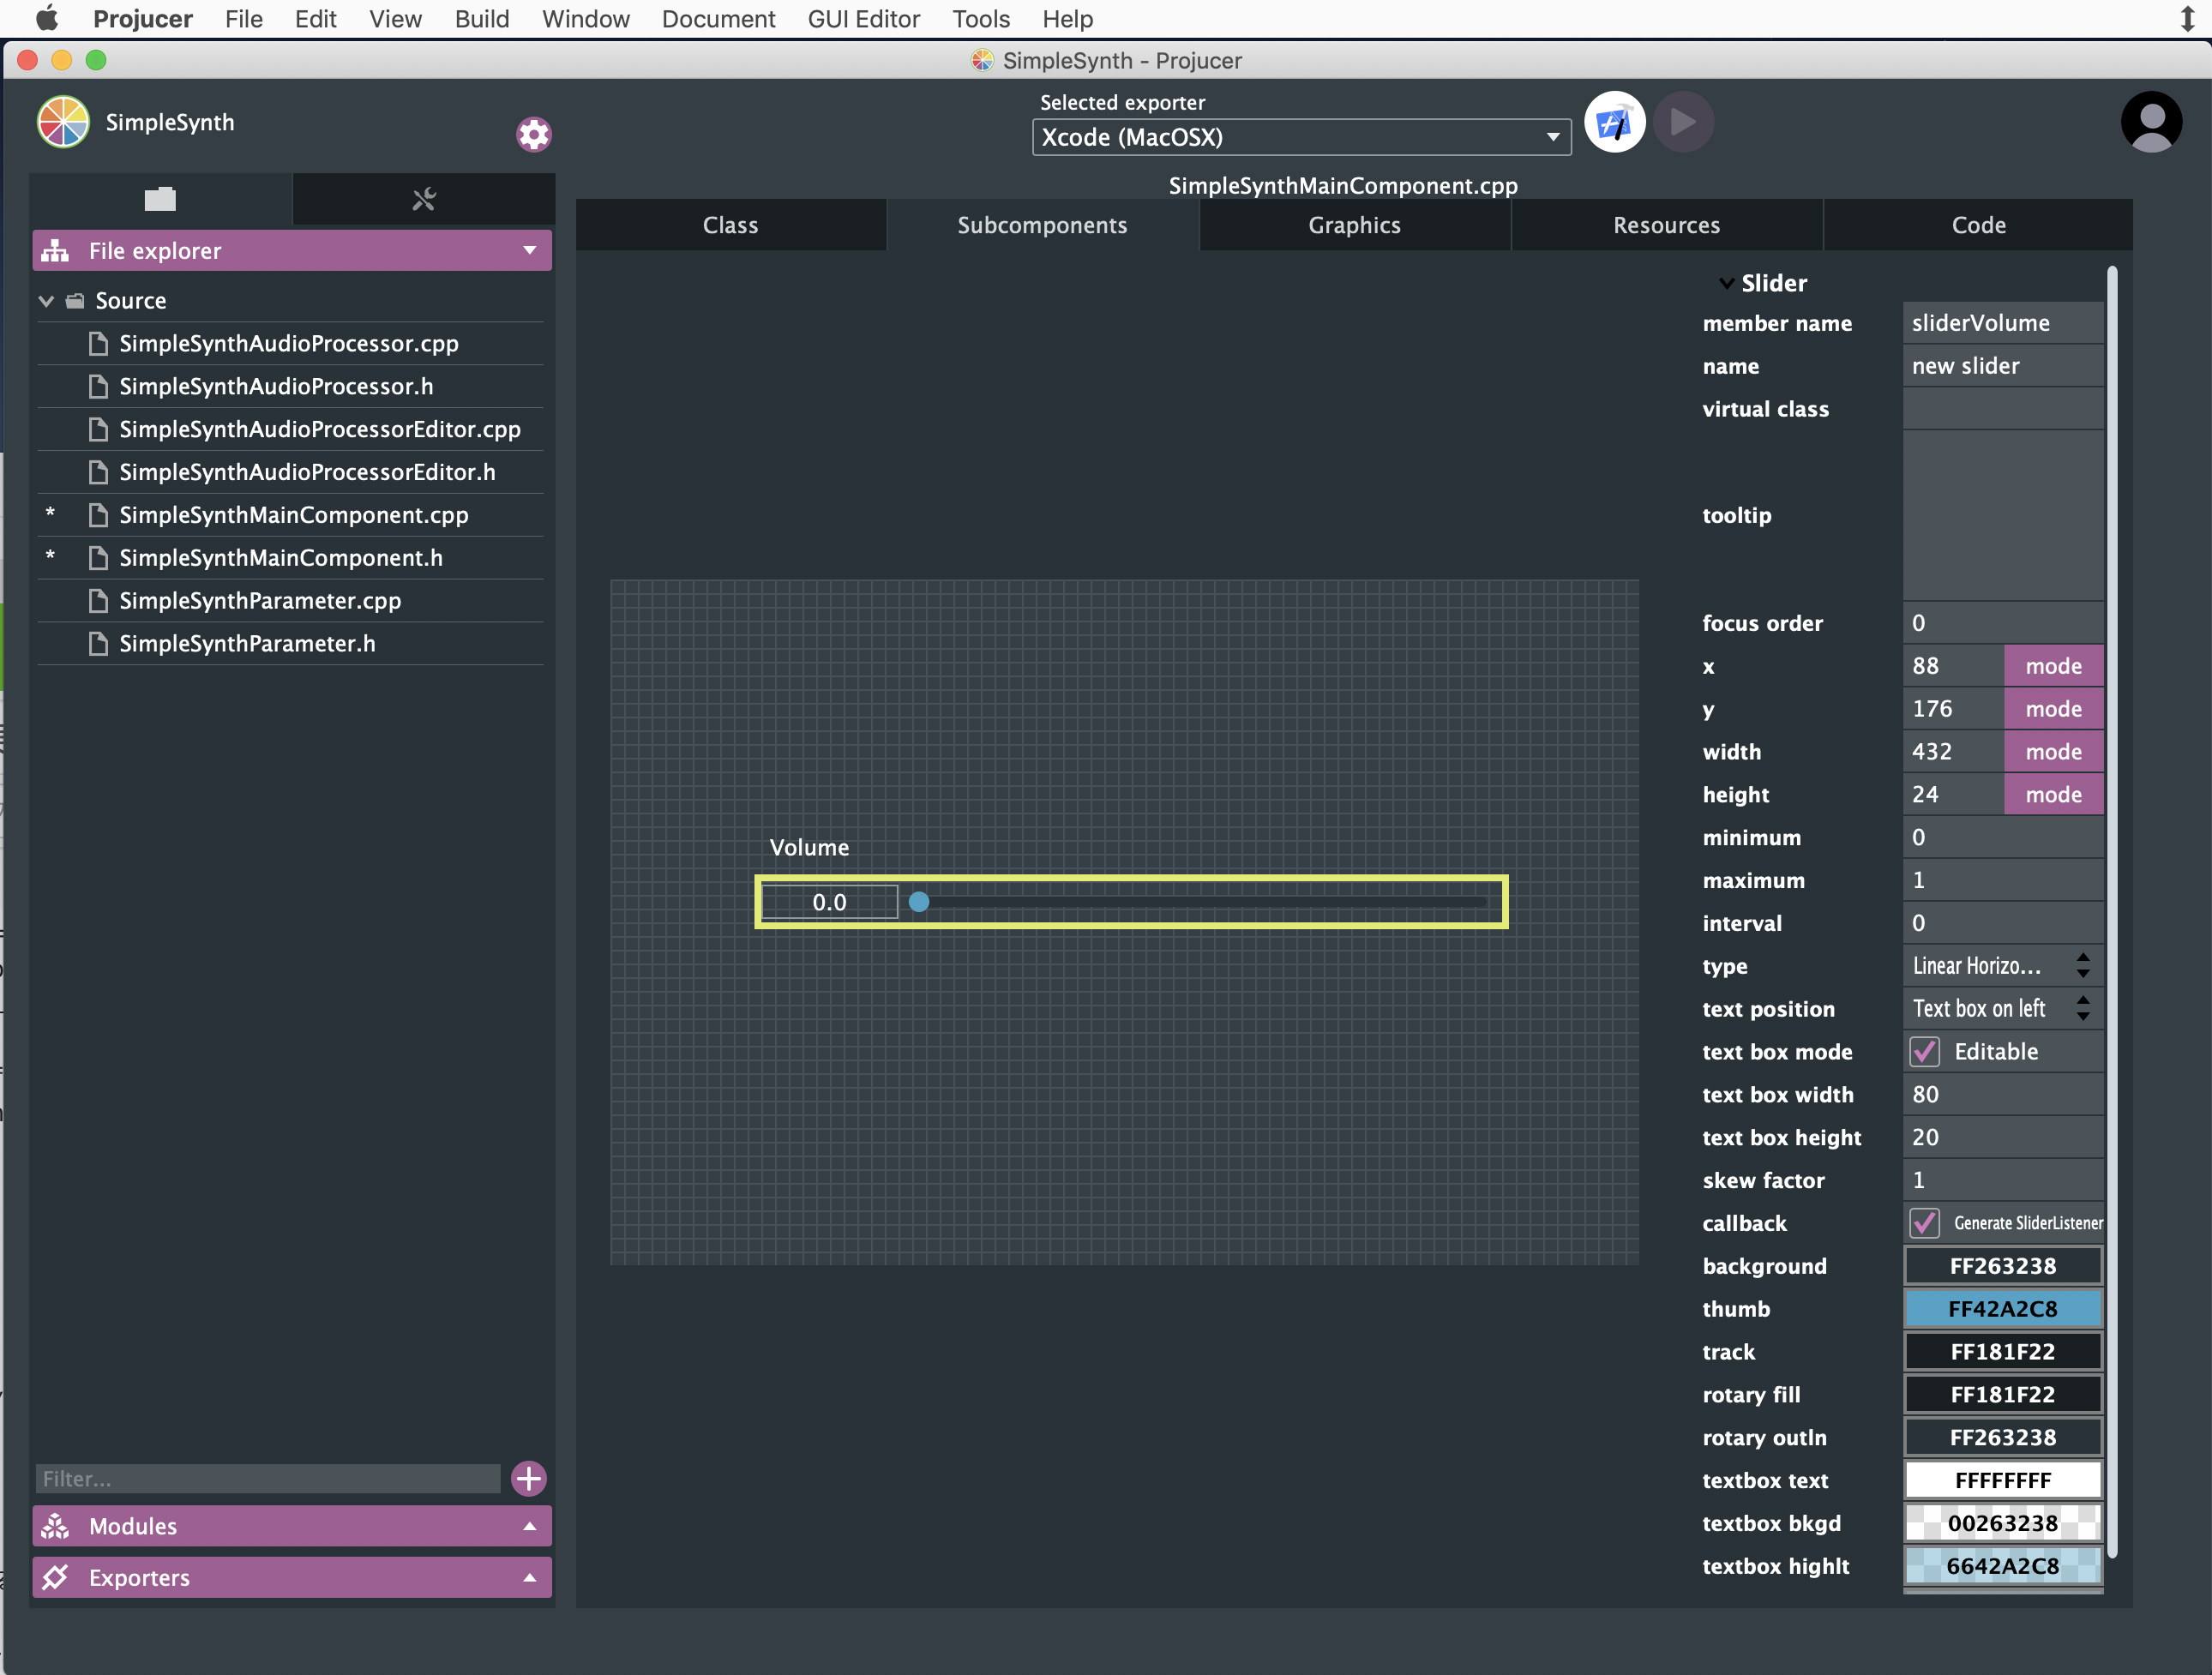Viewport: 2212px width, 1675px height.
Task: Click the Modules panel icon
Action: (x=57, y=1526)
